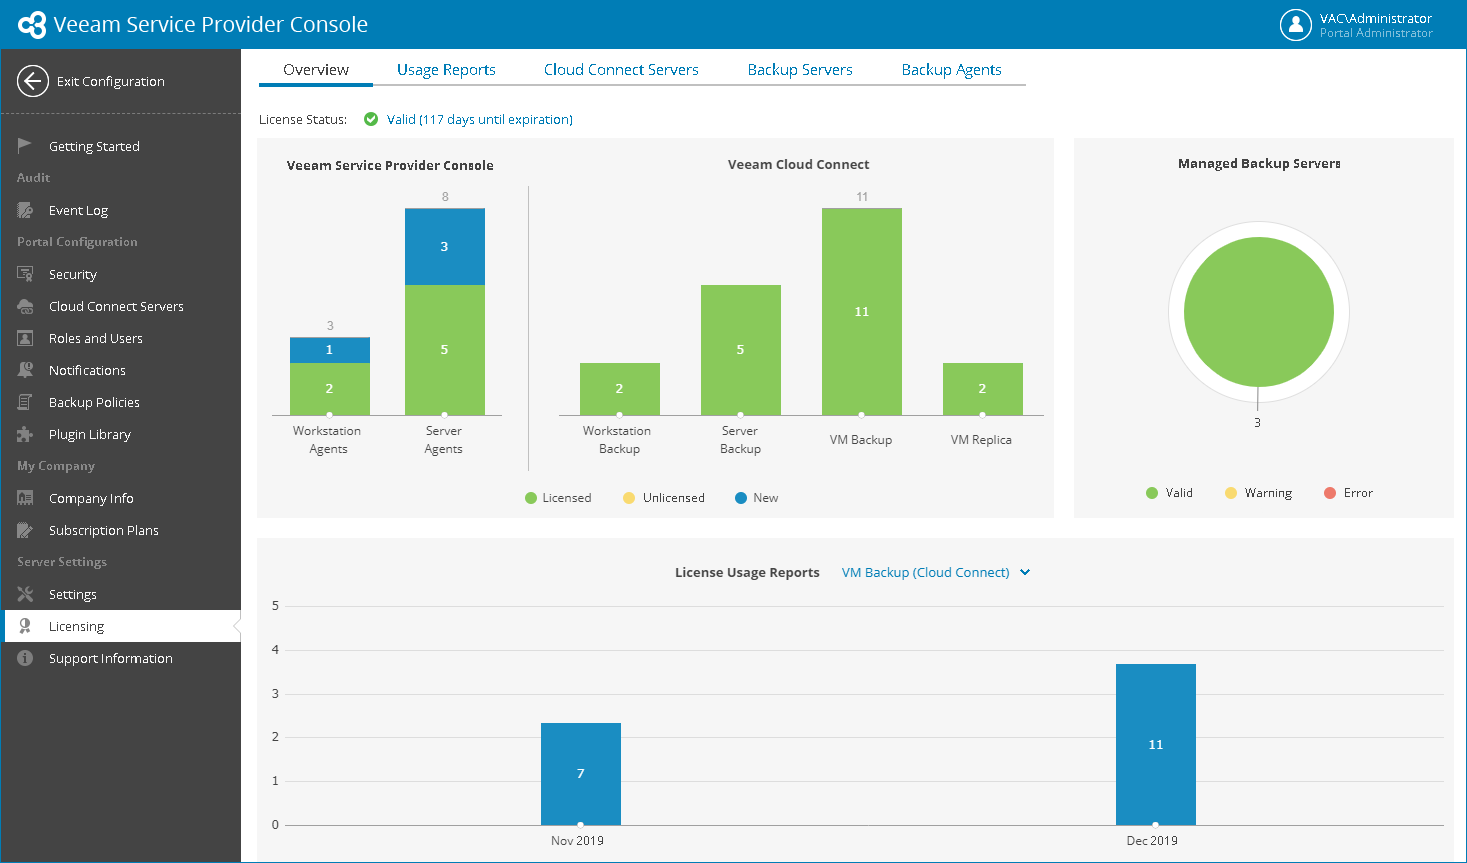This screenshot has height=863, width=1467.
Task: Click the Security icon in sidebar
Action: [25, 274]
